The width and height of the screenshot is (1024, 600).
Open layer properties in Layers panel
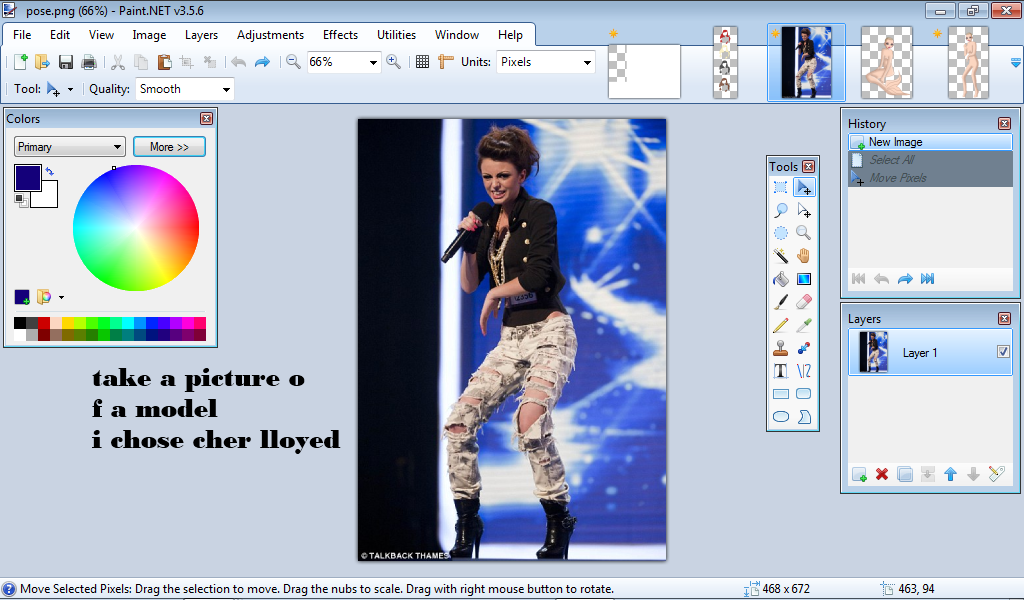tap(997, 475)
